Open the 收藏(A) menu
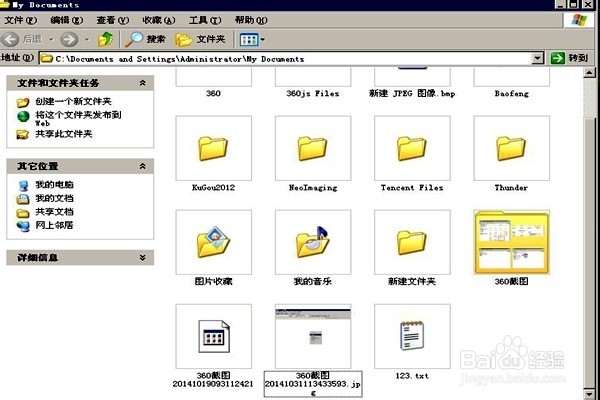Viewport: 600px width, 400px height. click(x=158, y=20)
